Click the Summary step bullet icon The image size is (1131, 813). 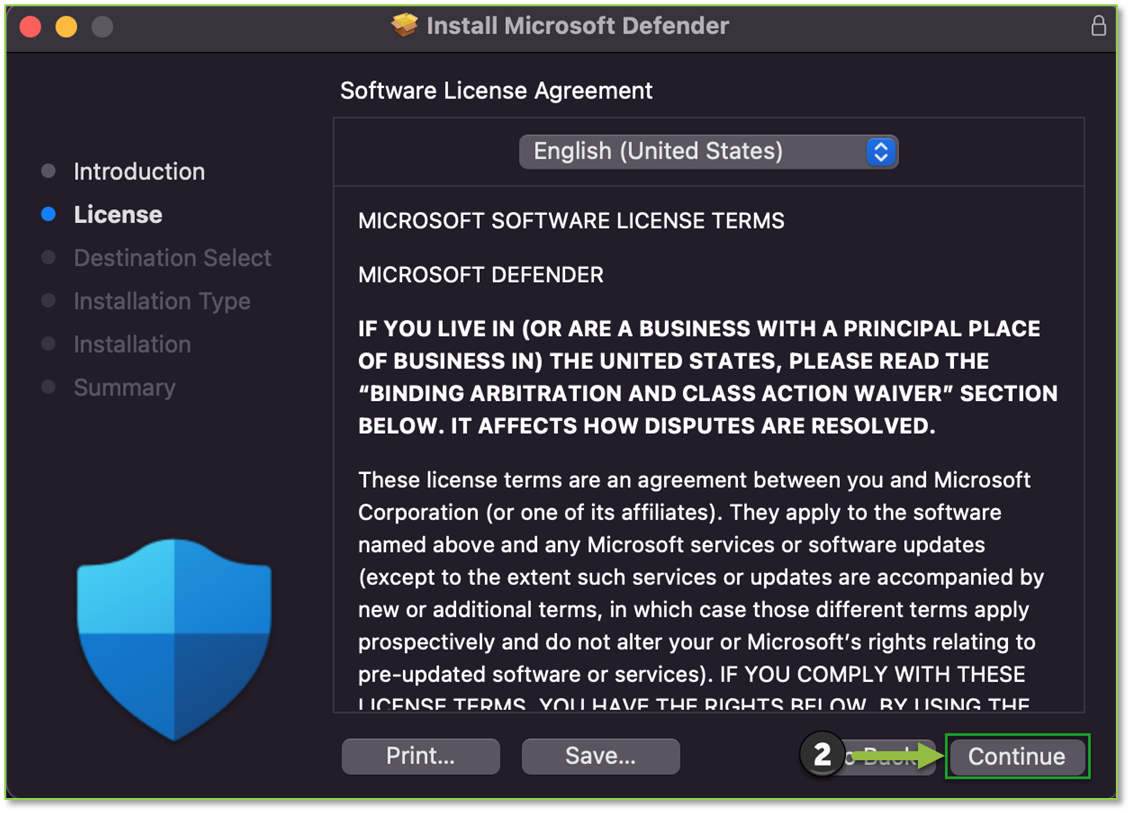49,387
